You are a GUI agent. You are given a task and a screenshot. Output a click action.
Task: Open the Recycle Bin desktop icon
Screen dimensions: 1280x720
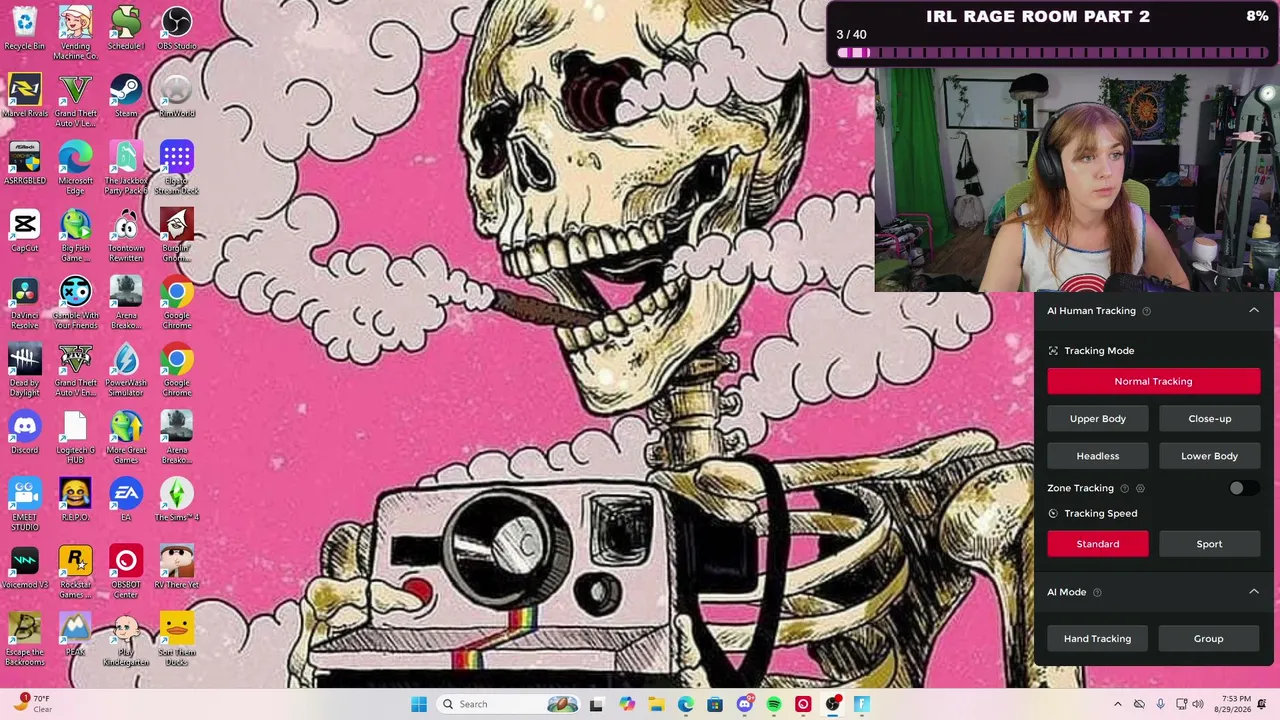coord(25,28)
